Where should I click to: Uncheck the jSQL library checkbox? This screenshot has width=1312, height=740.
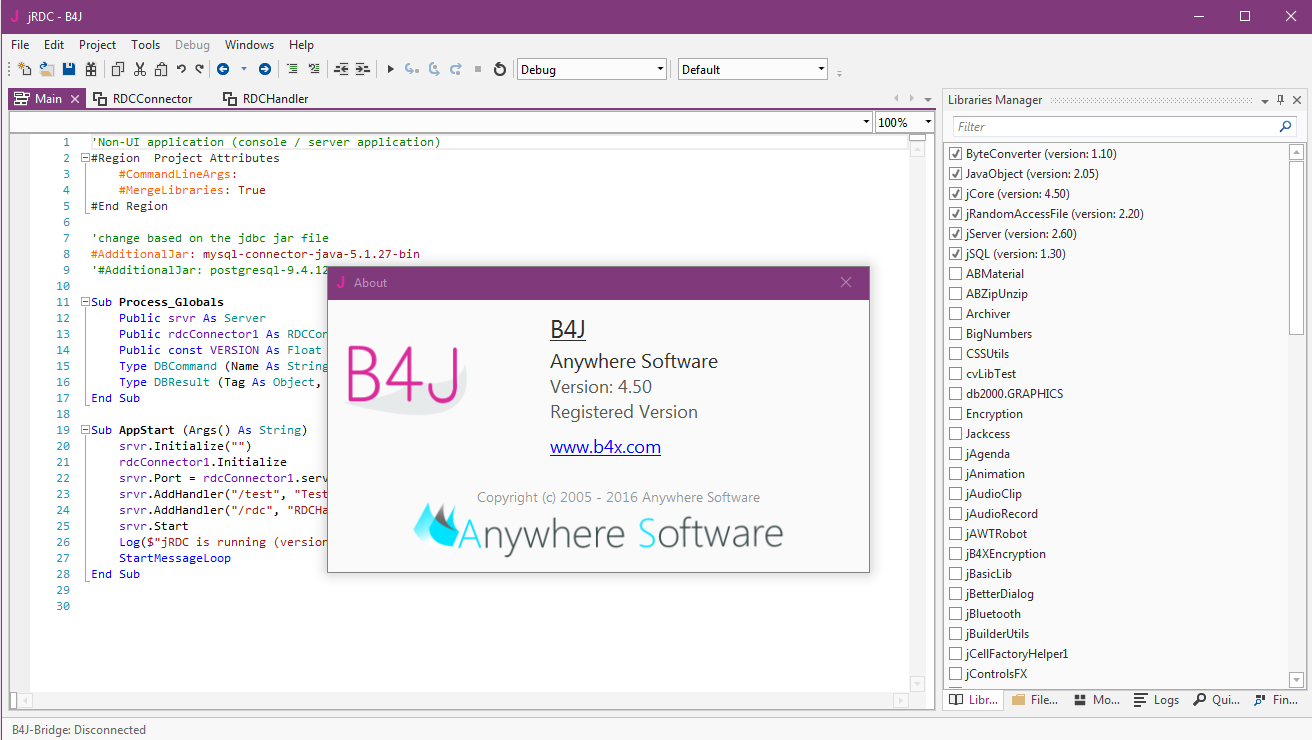[955, 254]
